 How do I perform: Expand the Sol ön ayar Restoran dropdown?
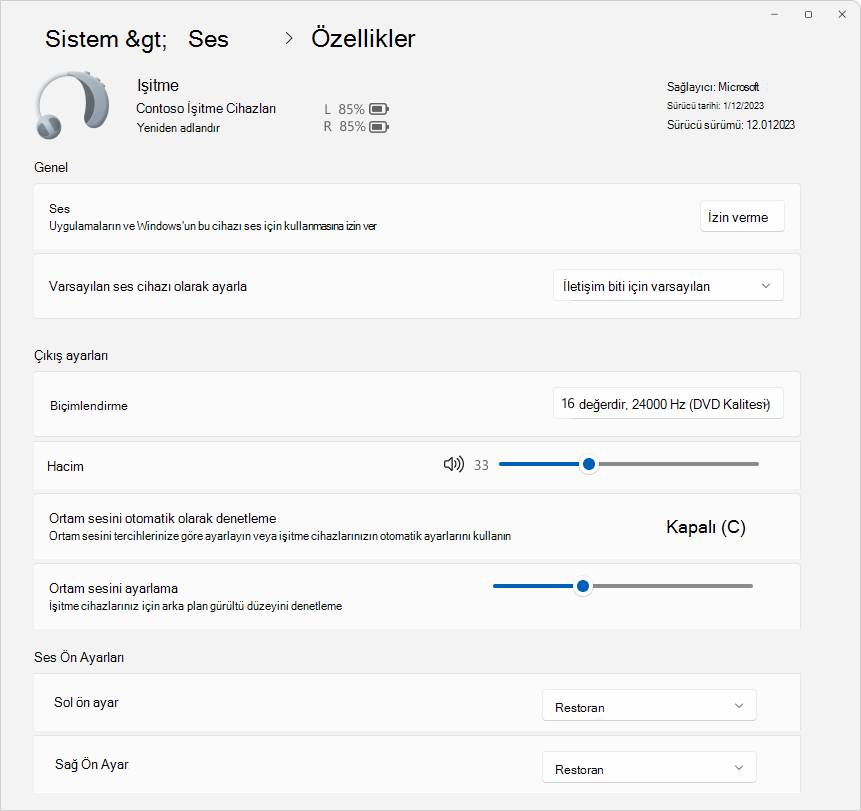(649, 706)
